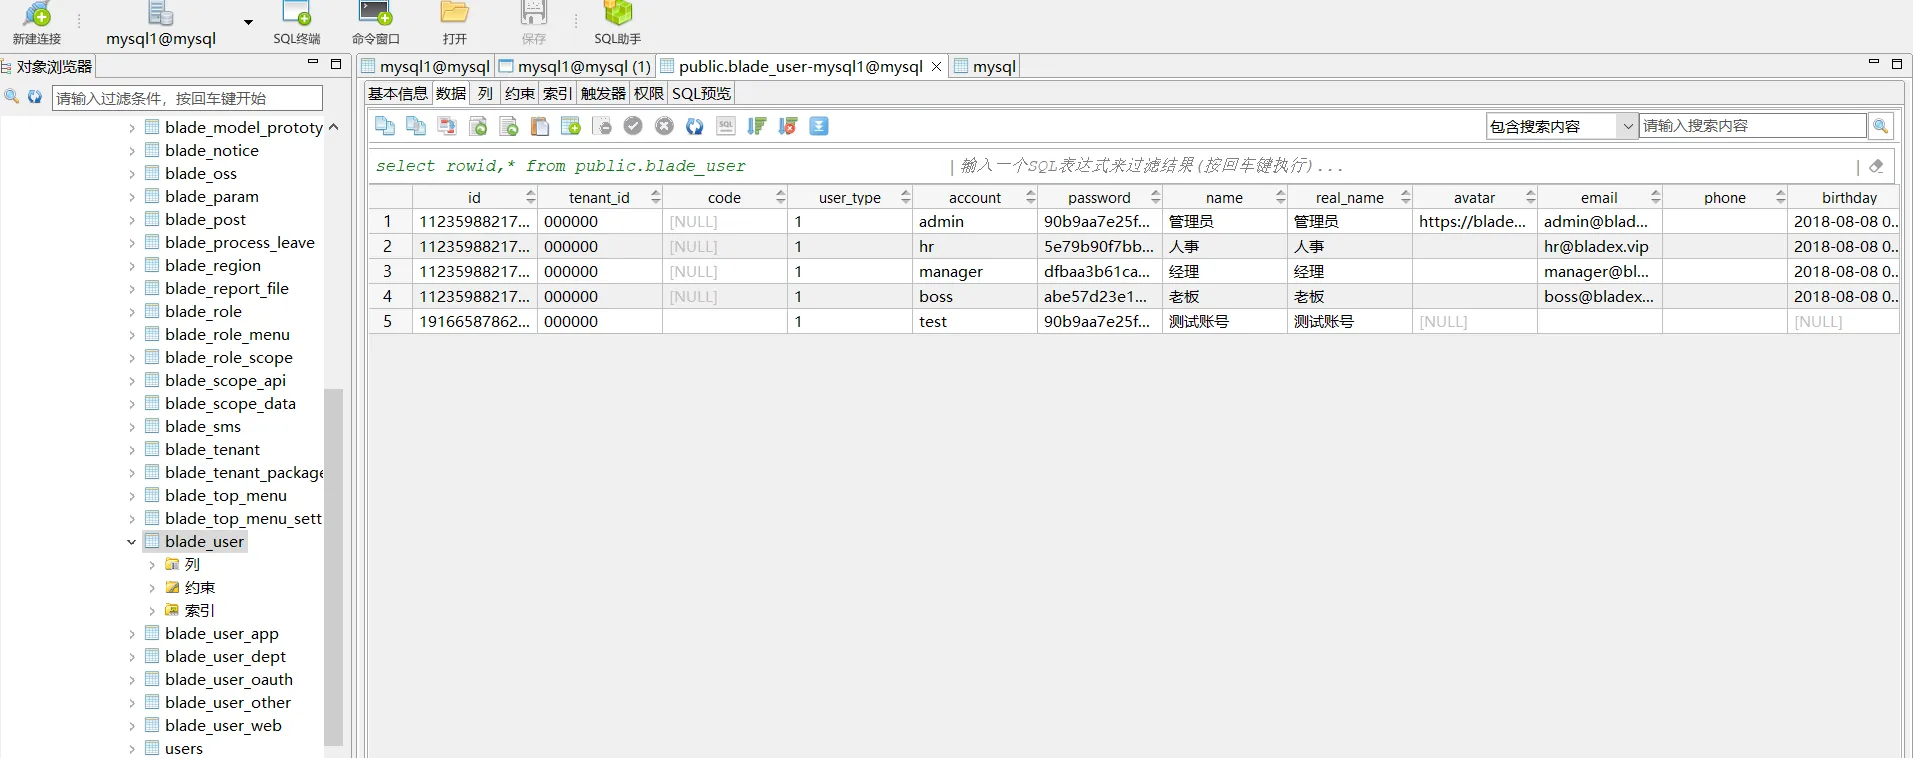The height and width of the screenshot is (758, 1913).
Task: Expand the blade_tenant table node
Action: pos(131,450)
